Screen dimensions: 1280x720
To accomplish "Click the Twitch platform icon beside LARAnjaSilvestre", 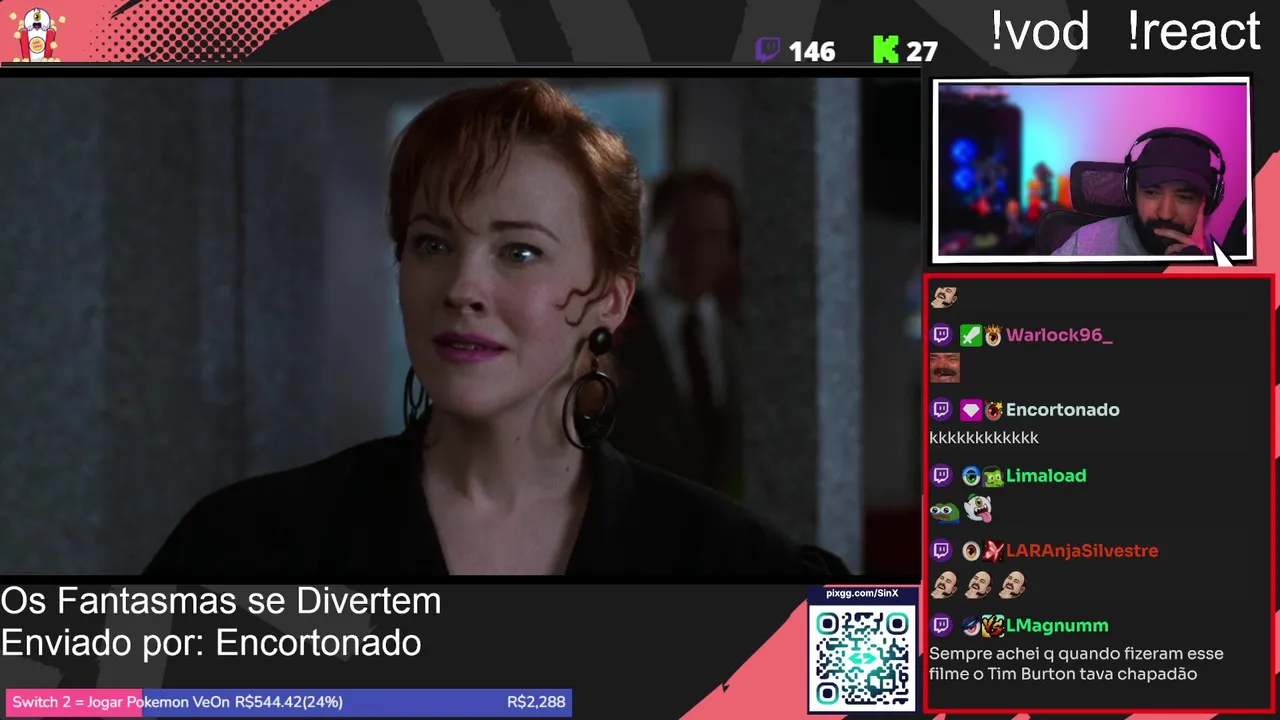I will [x=941, y=551].
